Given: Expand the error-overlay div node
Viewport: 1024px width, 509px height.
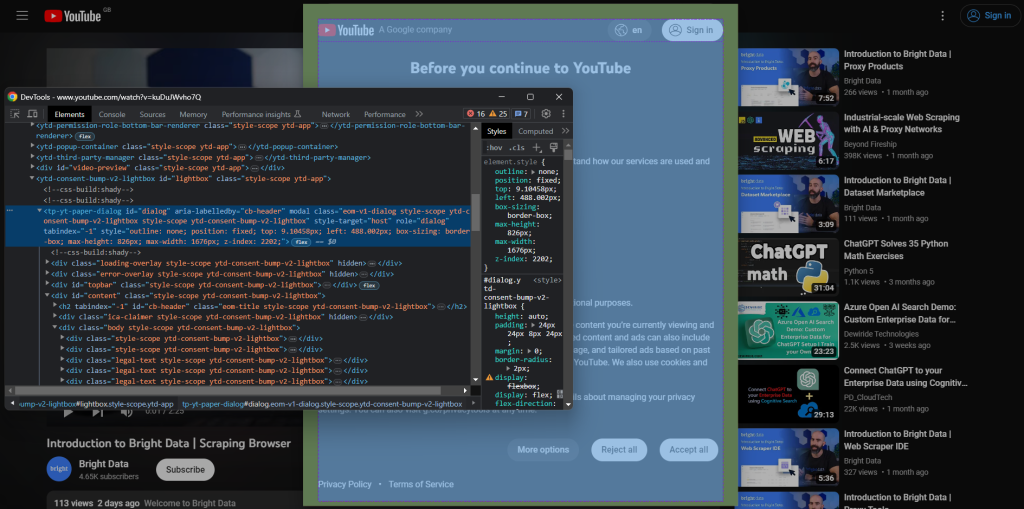Looking at the screenshot, I should pos(48,274).
